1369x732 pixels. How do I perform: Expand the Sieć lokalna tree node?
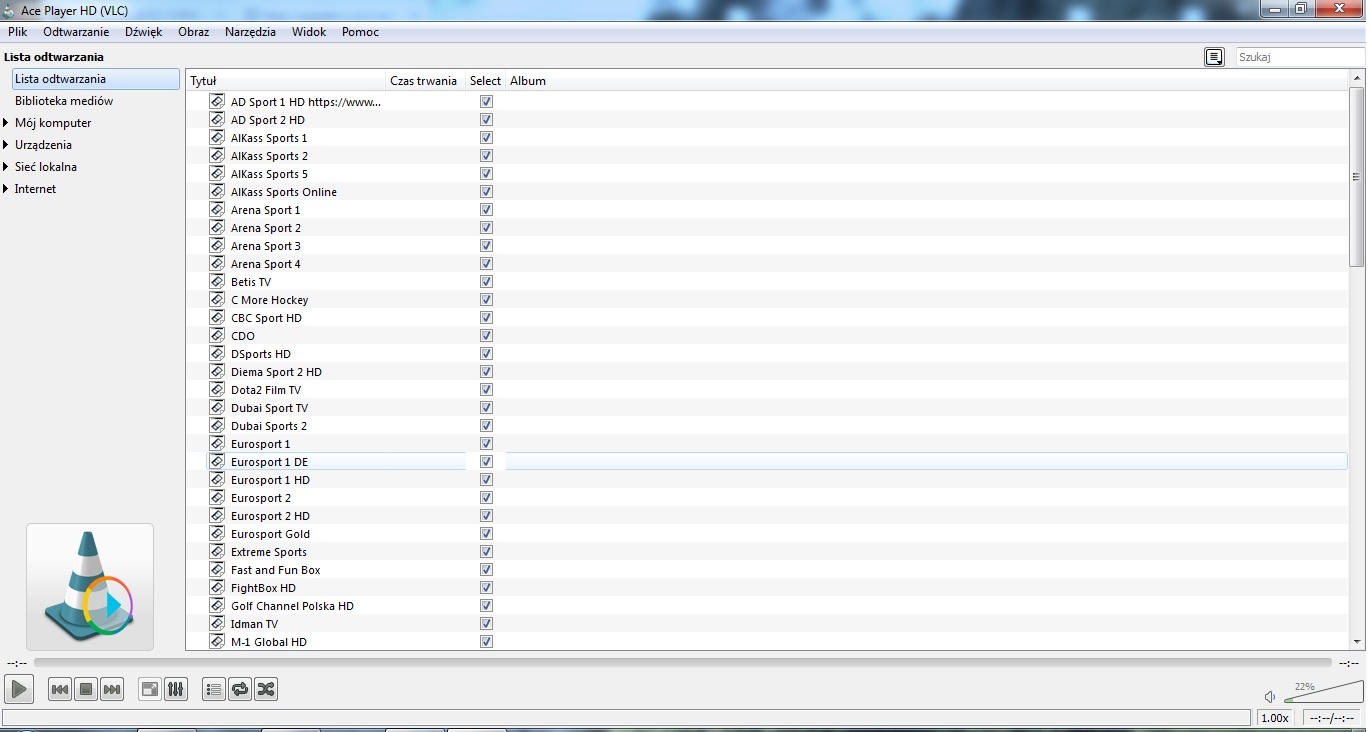click(x=7, y=167)
